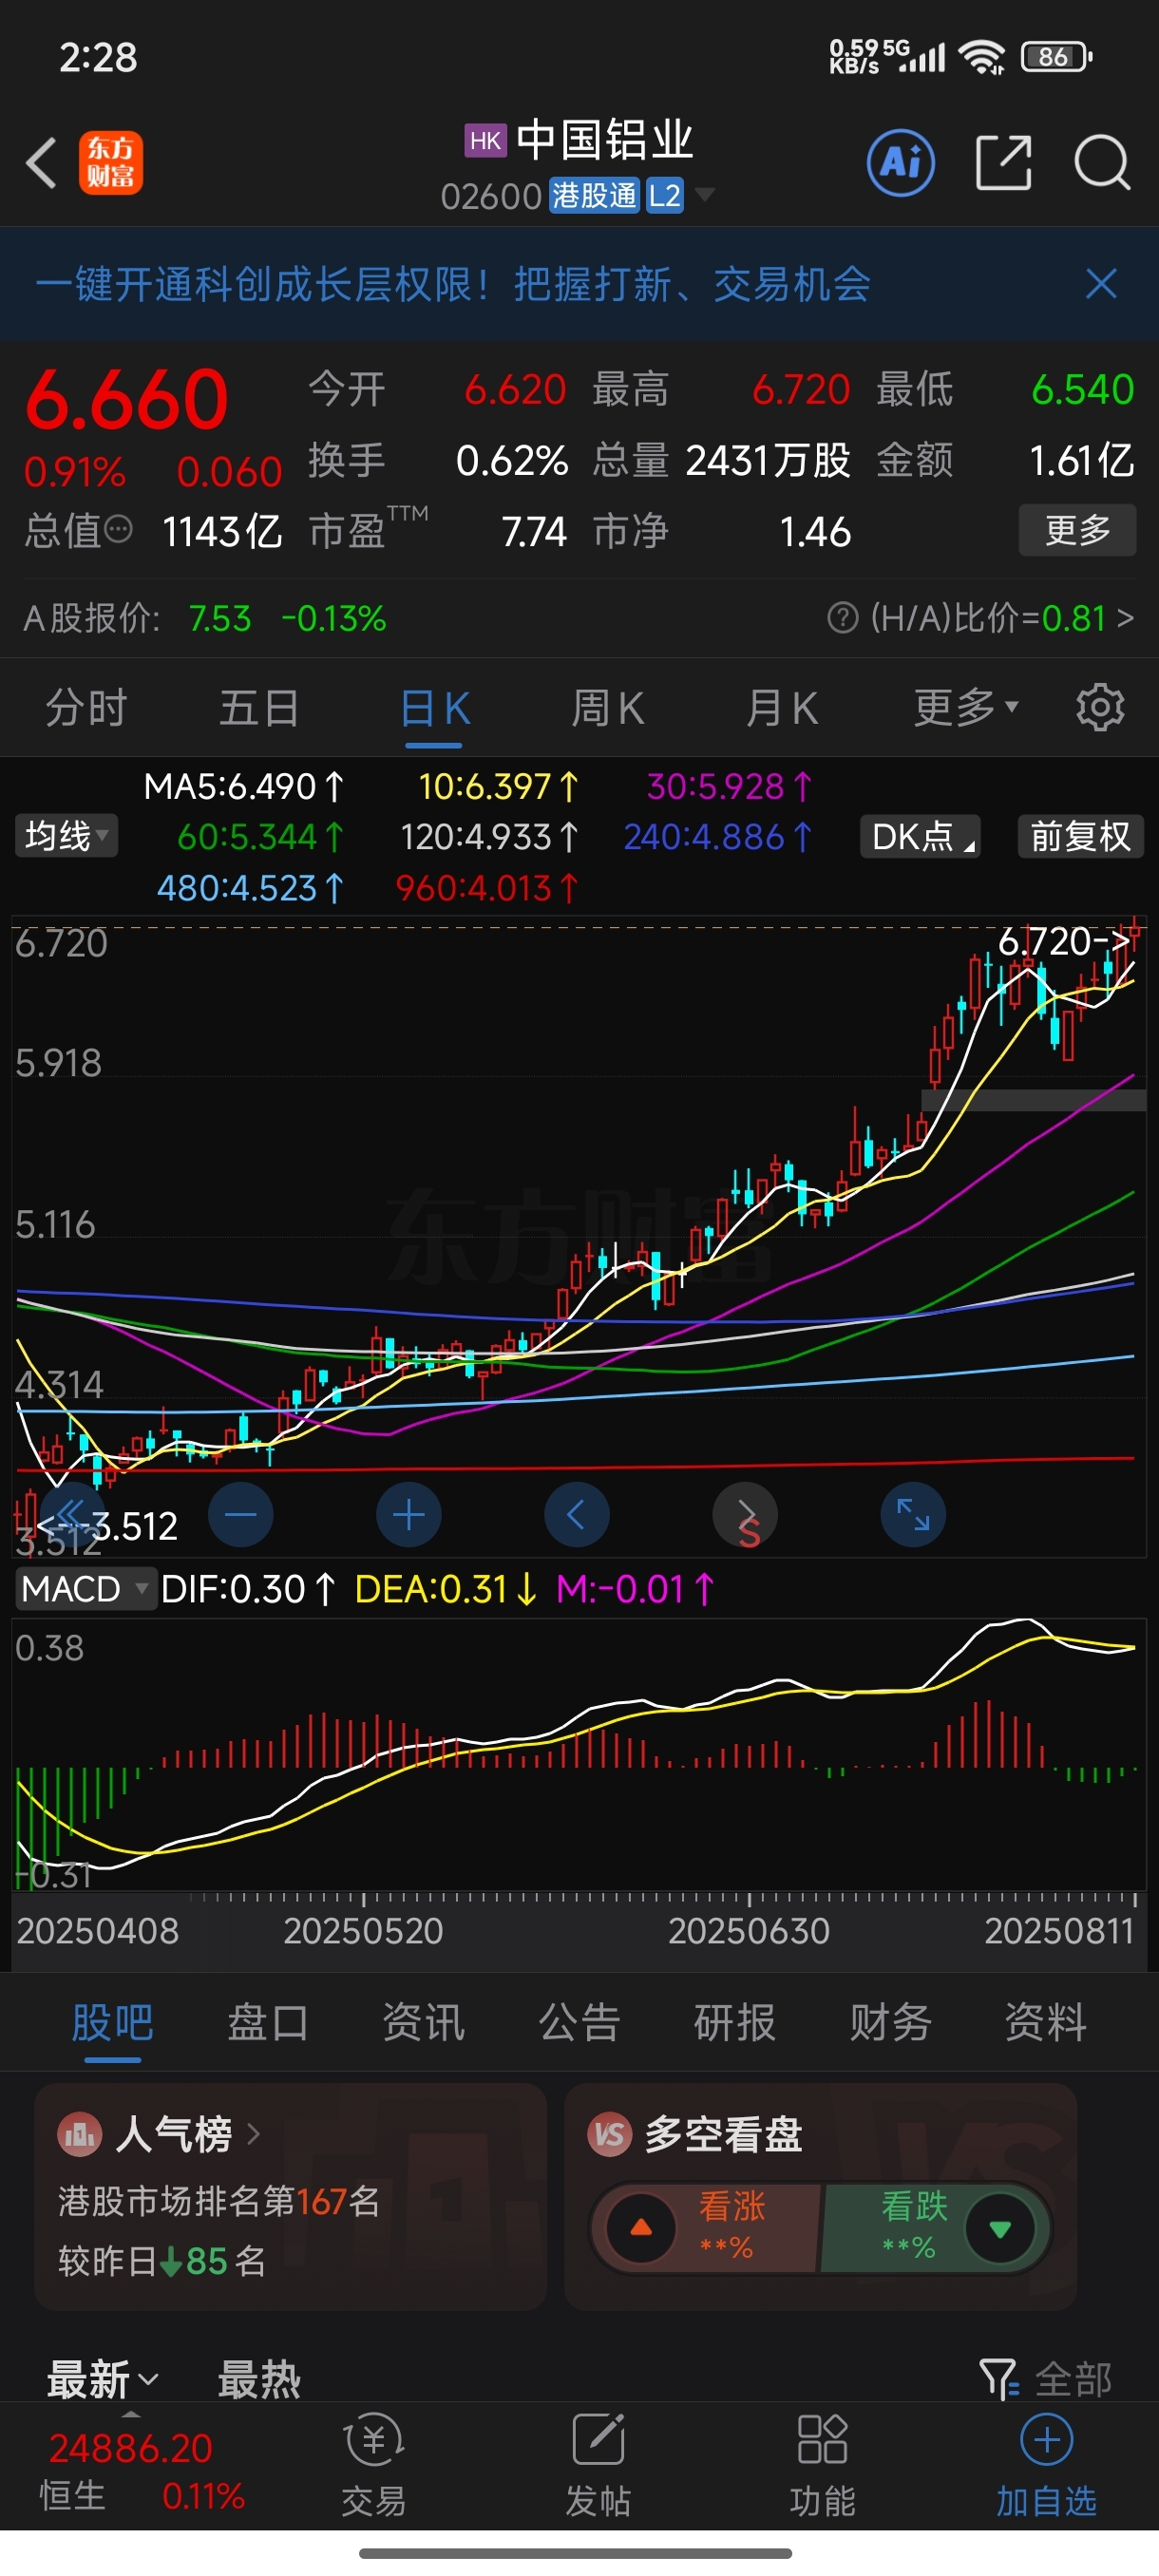This screenshot has height=2576, width=1159.
Task: Expand the 更多 chart periods dropdown
Action: pos(966,708)
